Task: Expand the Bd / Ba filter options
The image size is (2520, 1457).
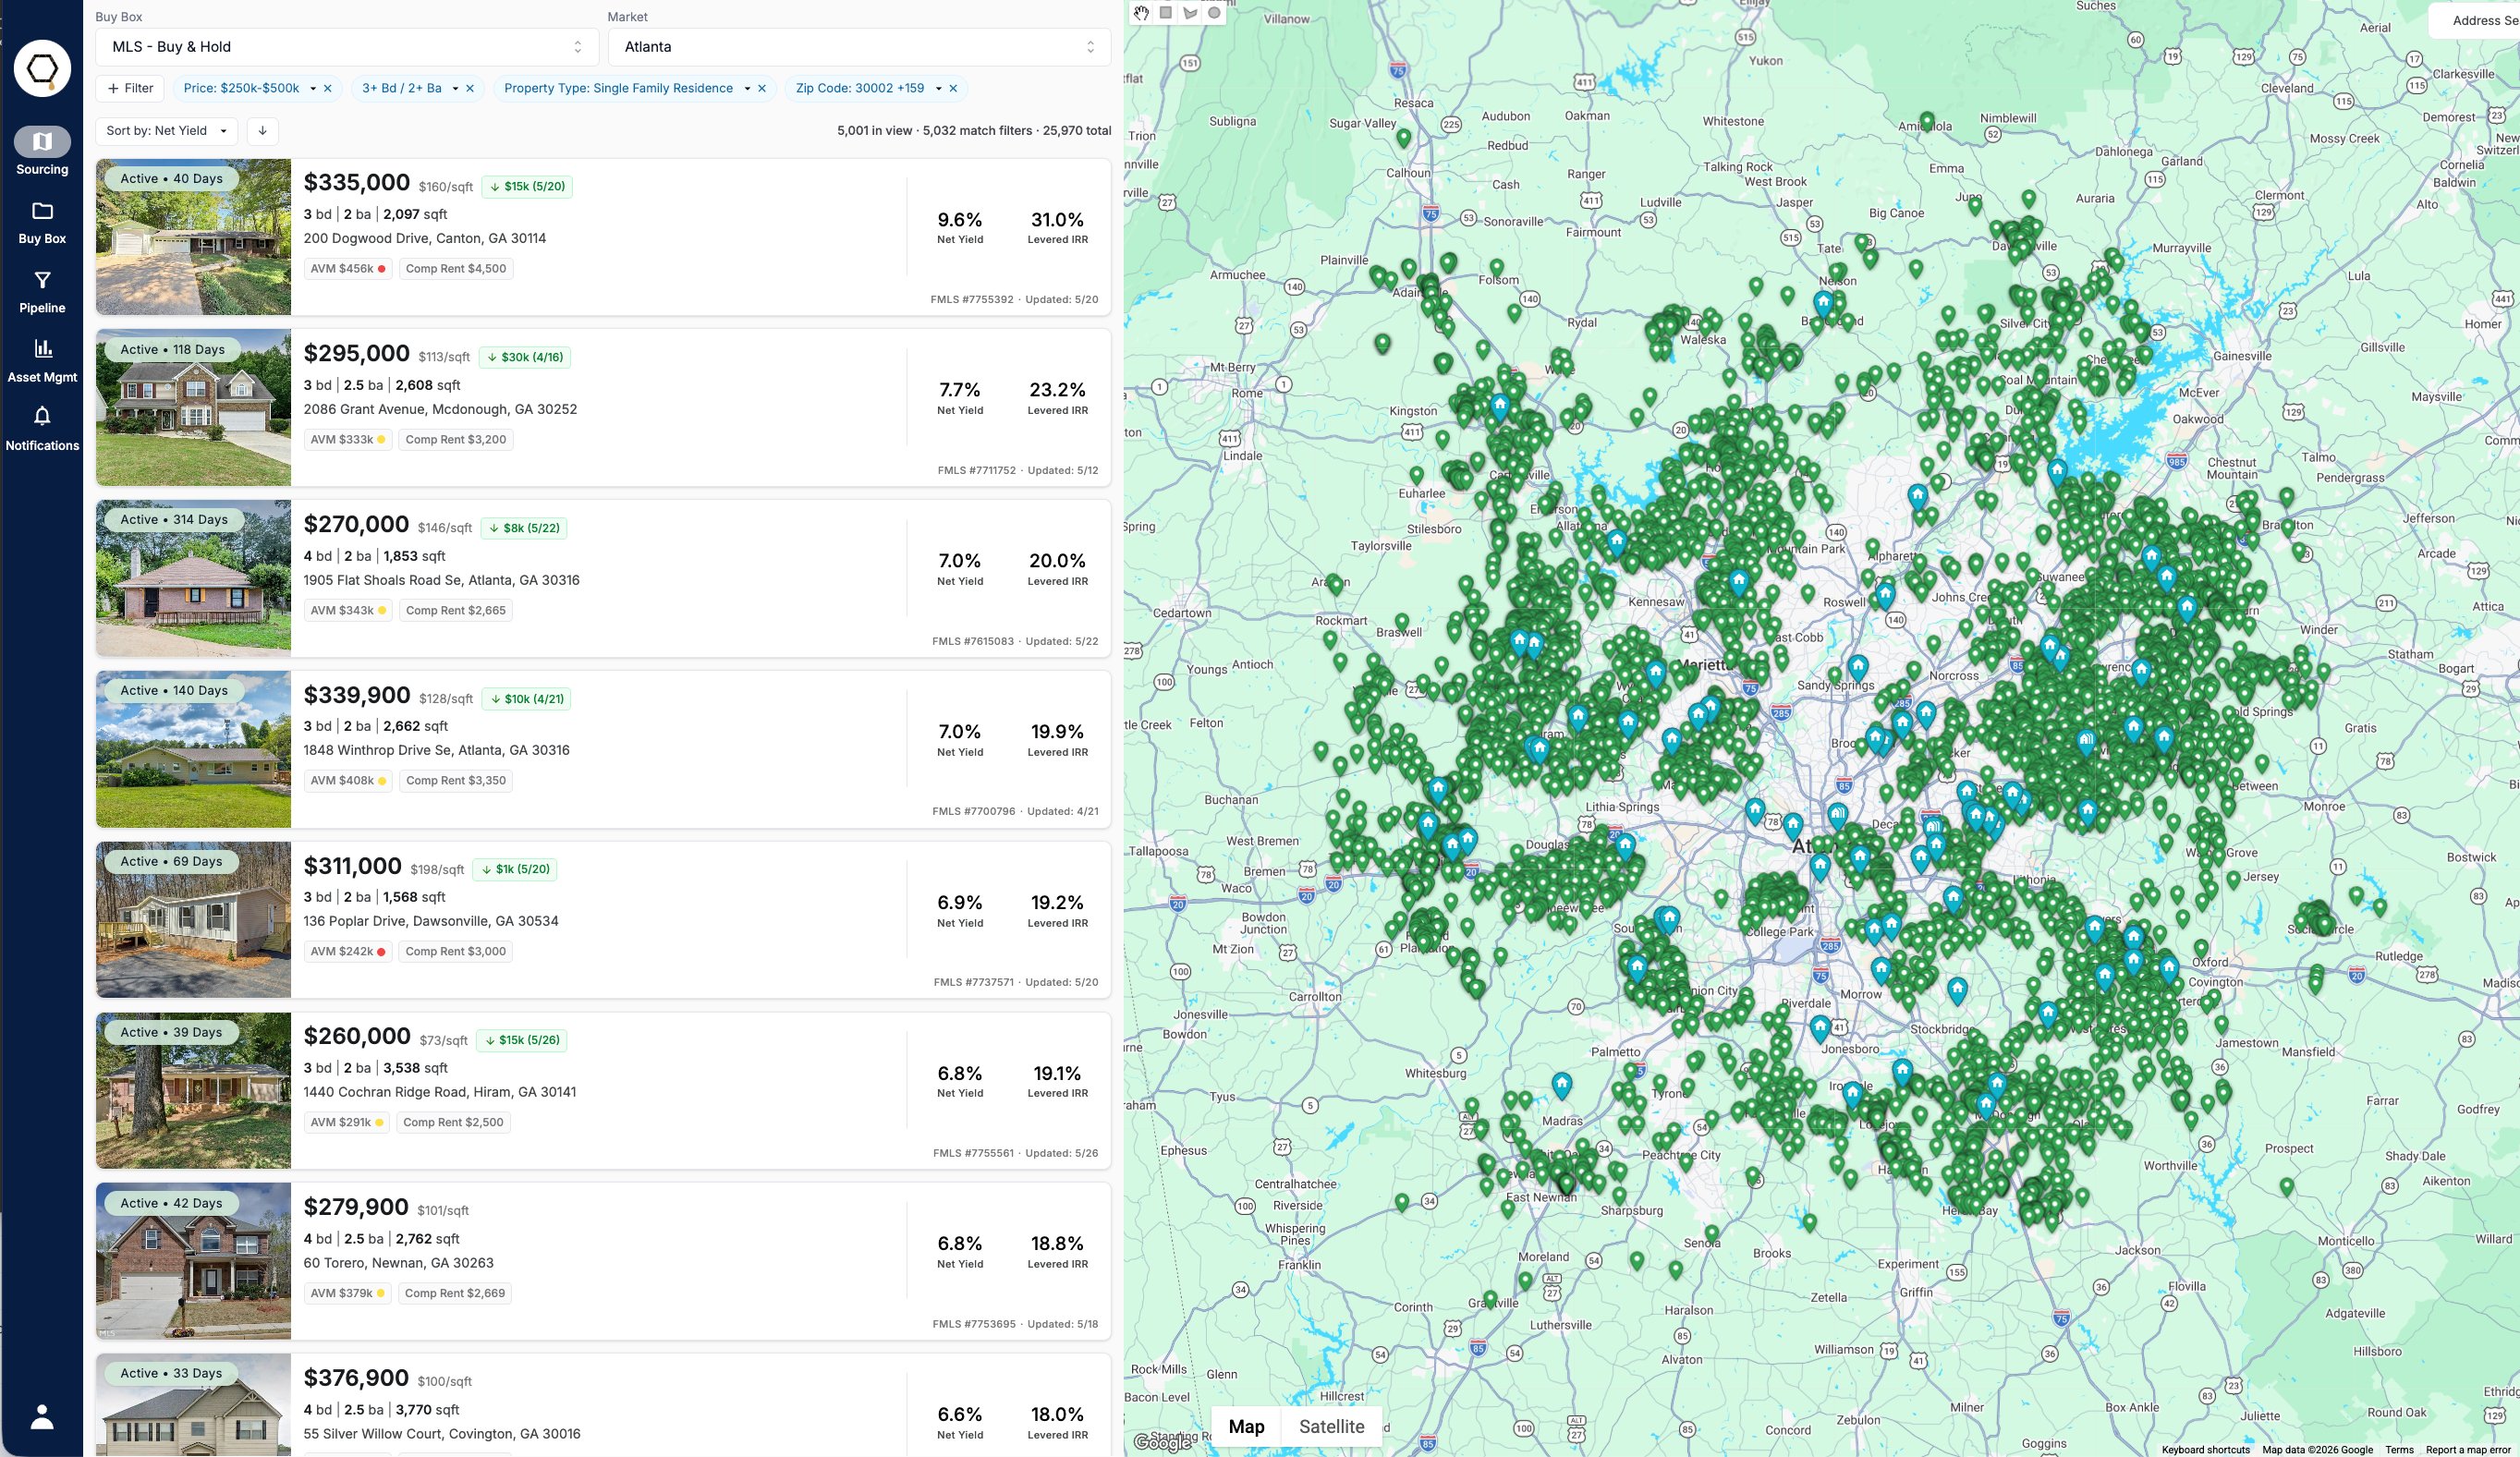Action: coord(455,89)
